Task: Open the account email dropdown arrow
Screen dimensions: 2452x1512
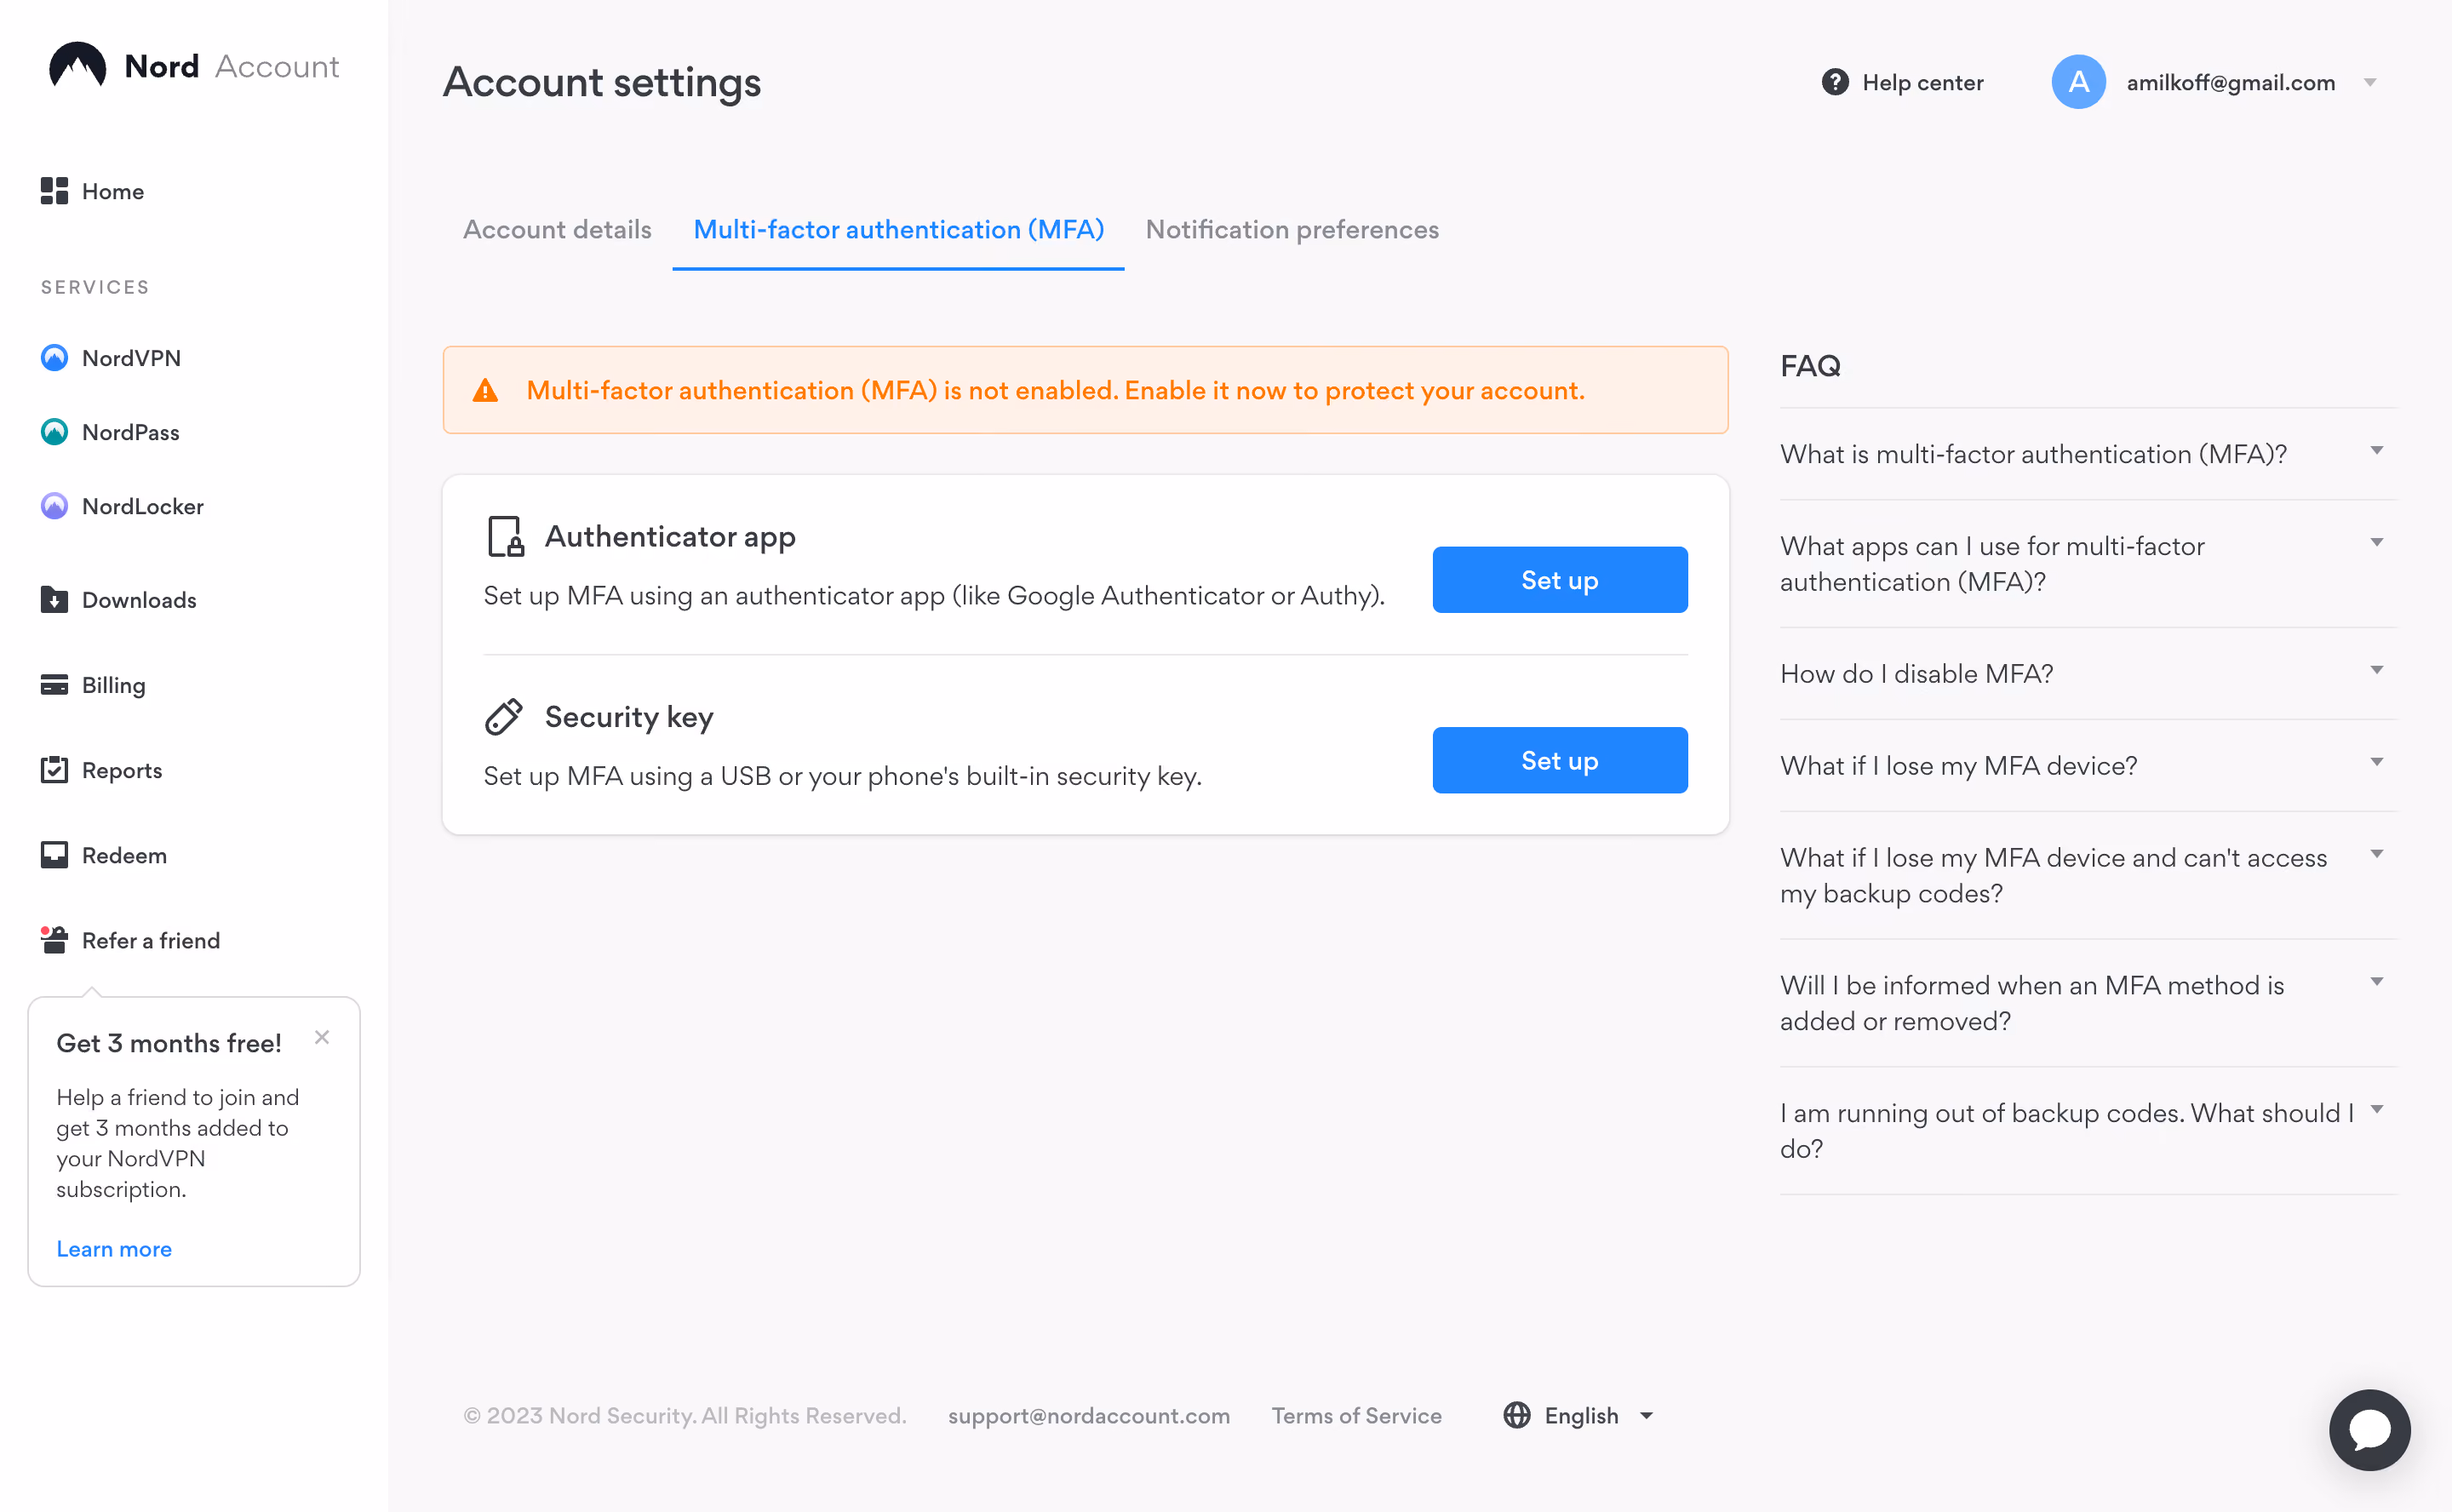Action: pyautogui.click(x=2370, y=83)
